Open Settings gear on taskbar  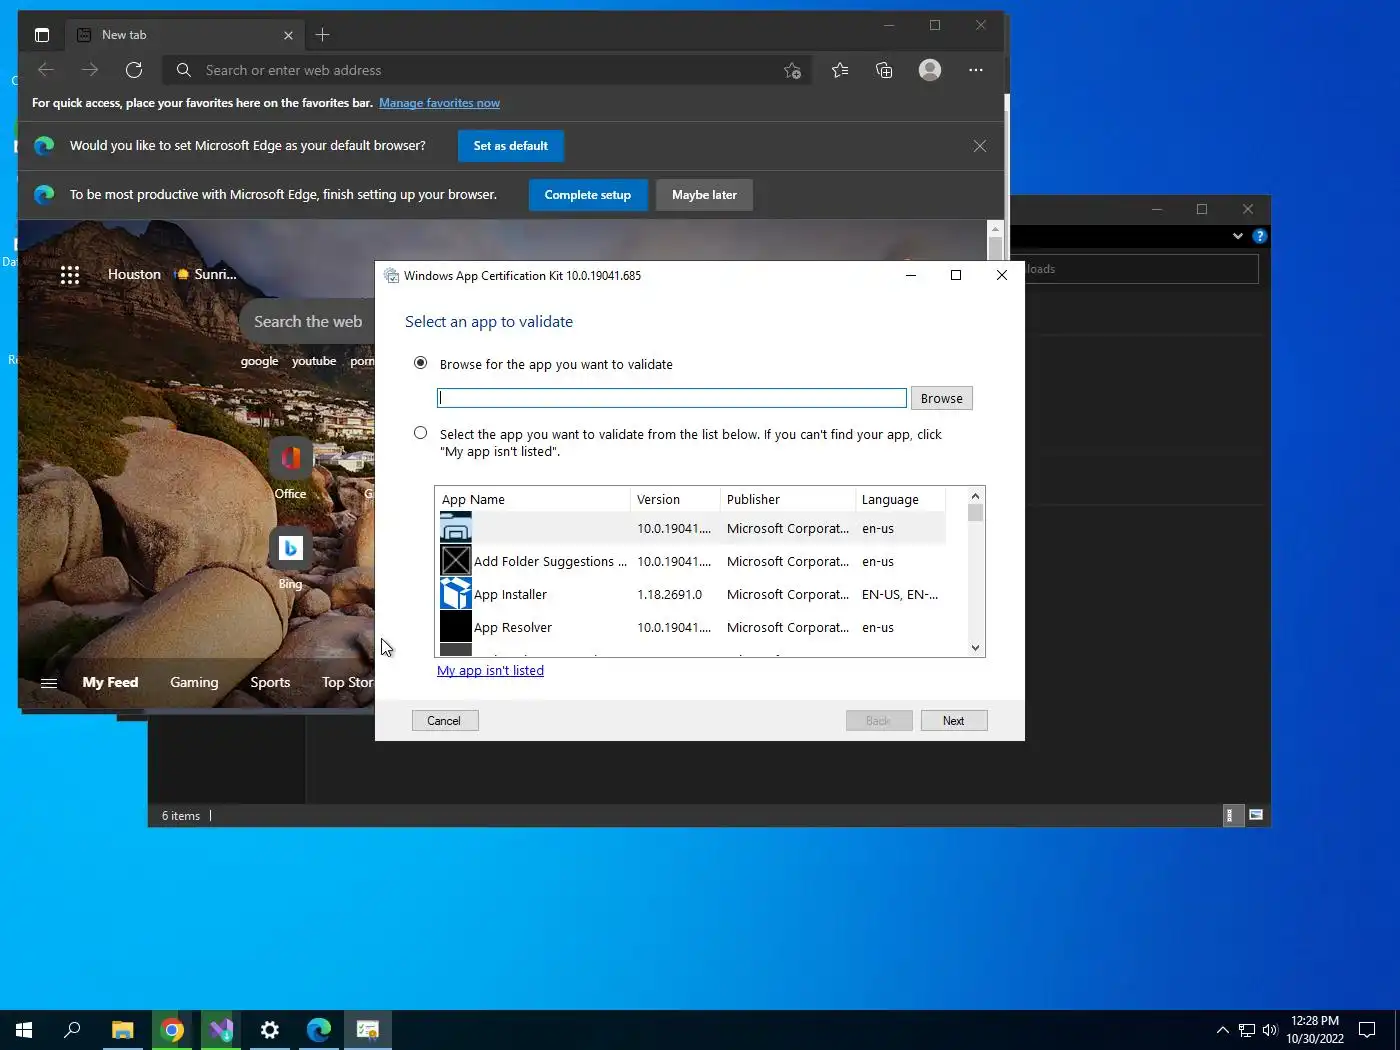coord(270,1030)
